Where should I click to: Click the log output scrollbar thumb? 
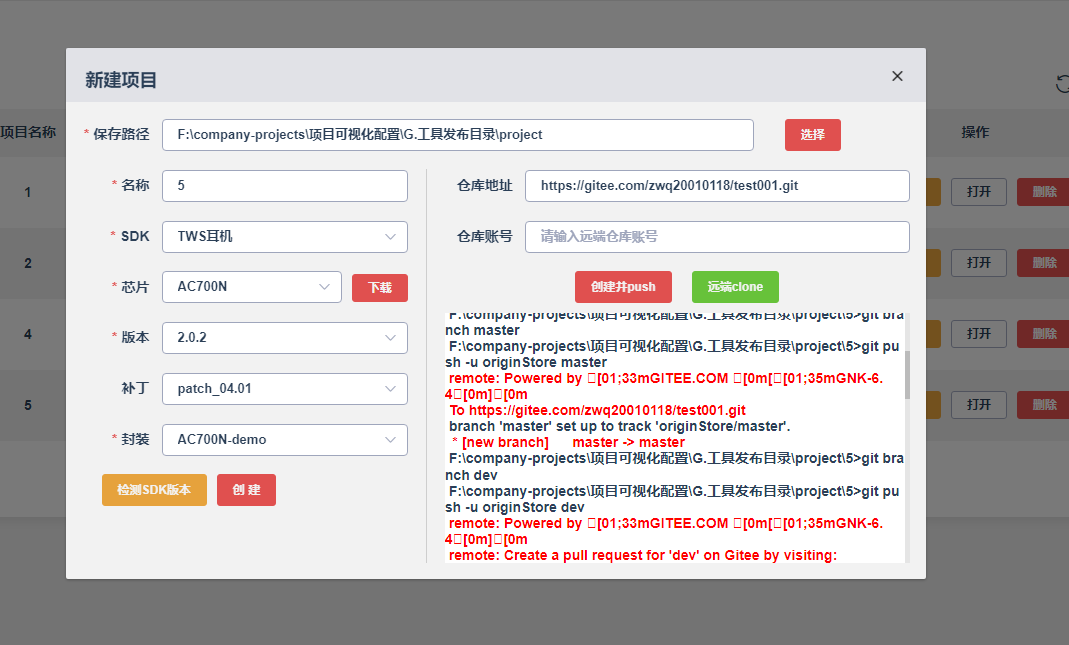(907, 375)
